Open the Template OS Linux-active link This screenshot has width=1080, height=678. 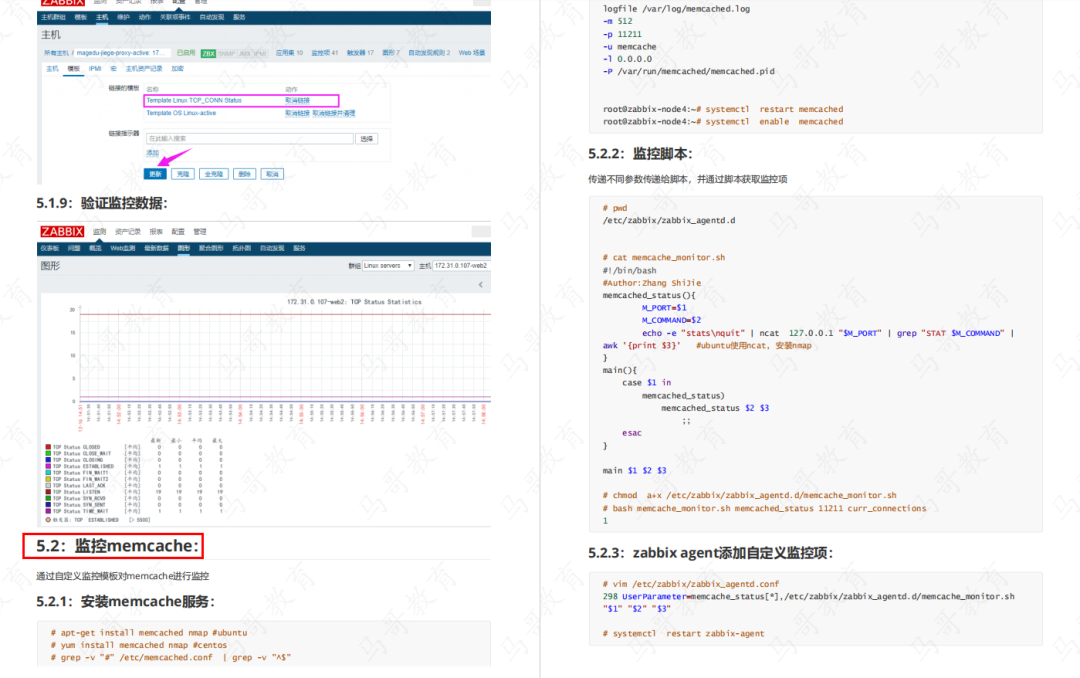tap(181, 113)
